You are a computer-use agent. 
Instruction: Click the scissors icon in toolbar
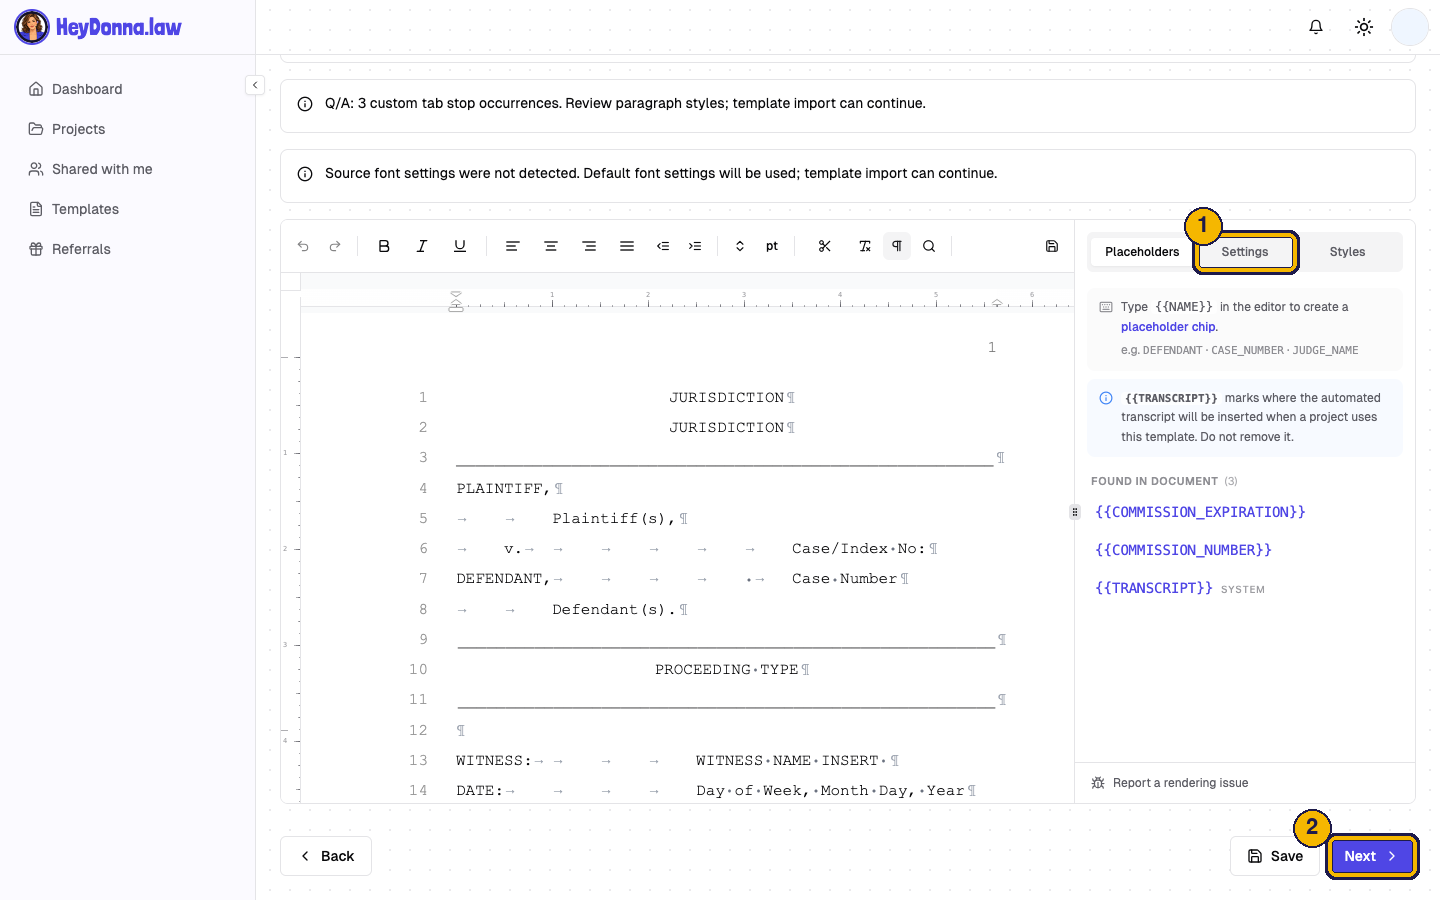coord(825,246)
